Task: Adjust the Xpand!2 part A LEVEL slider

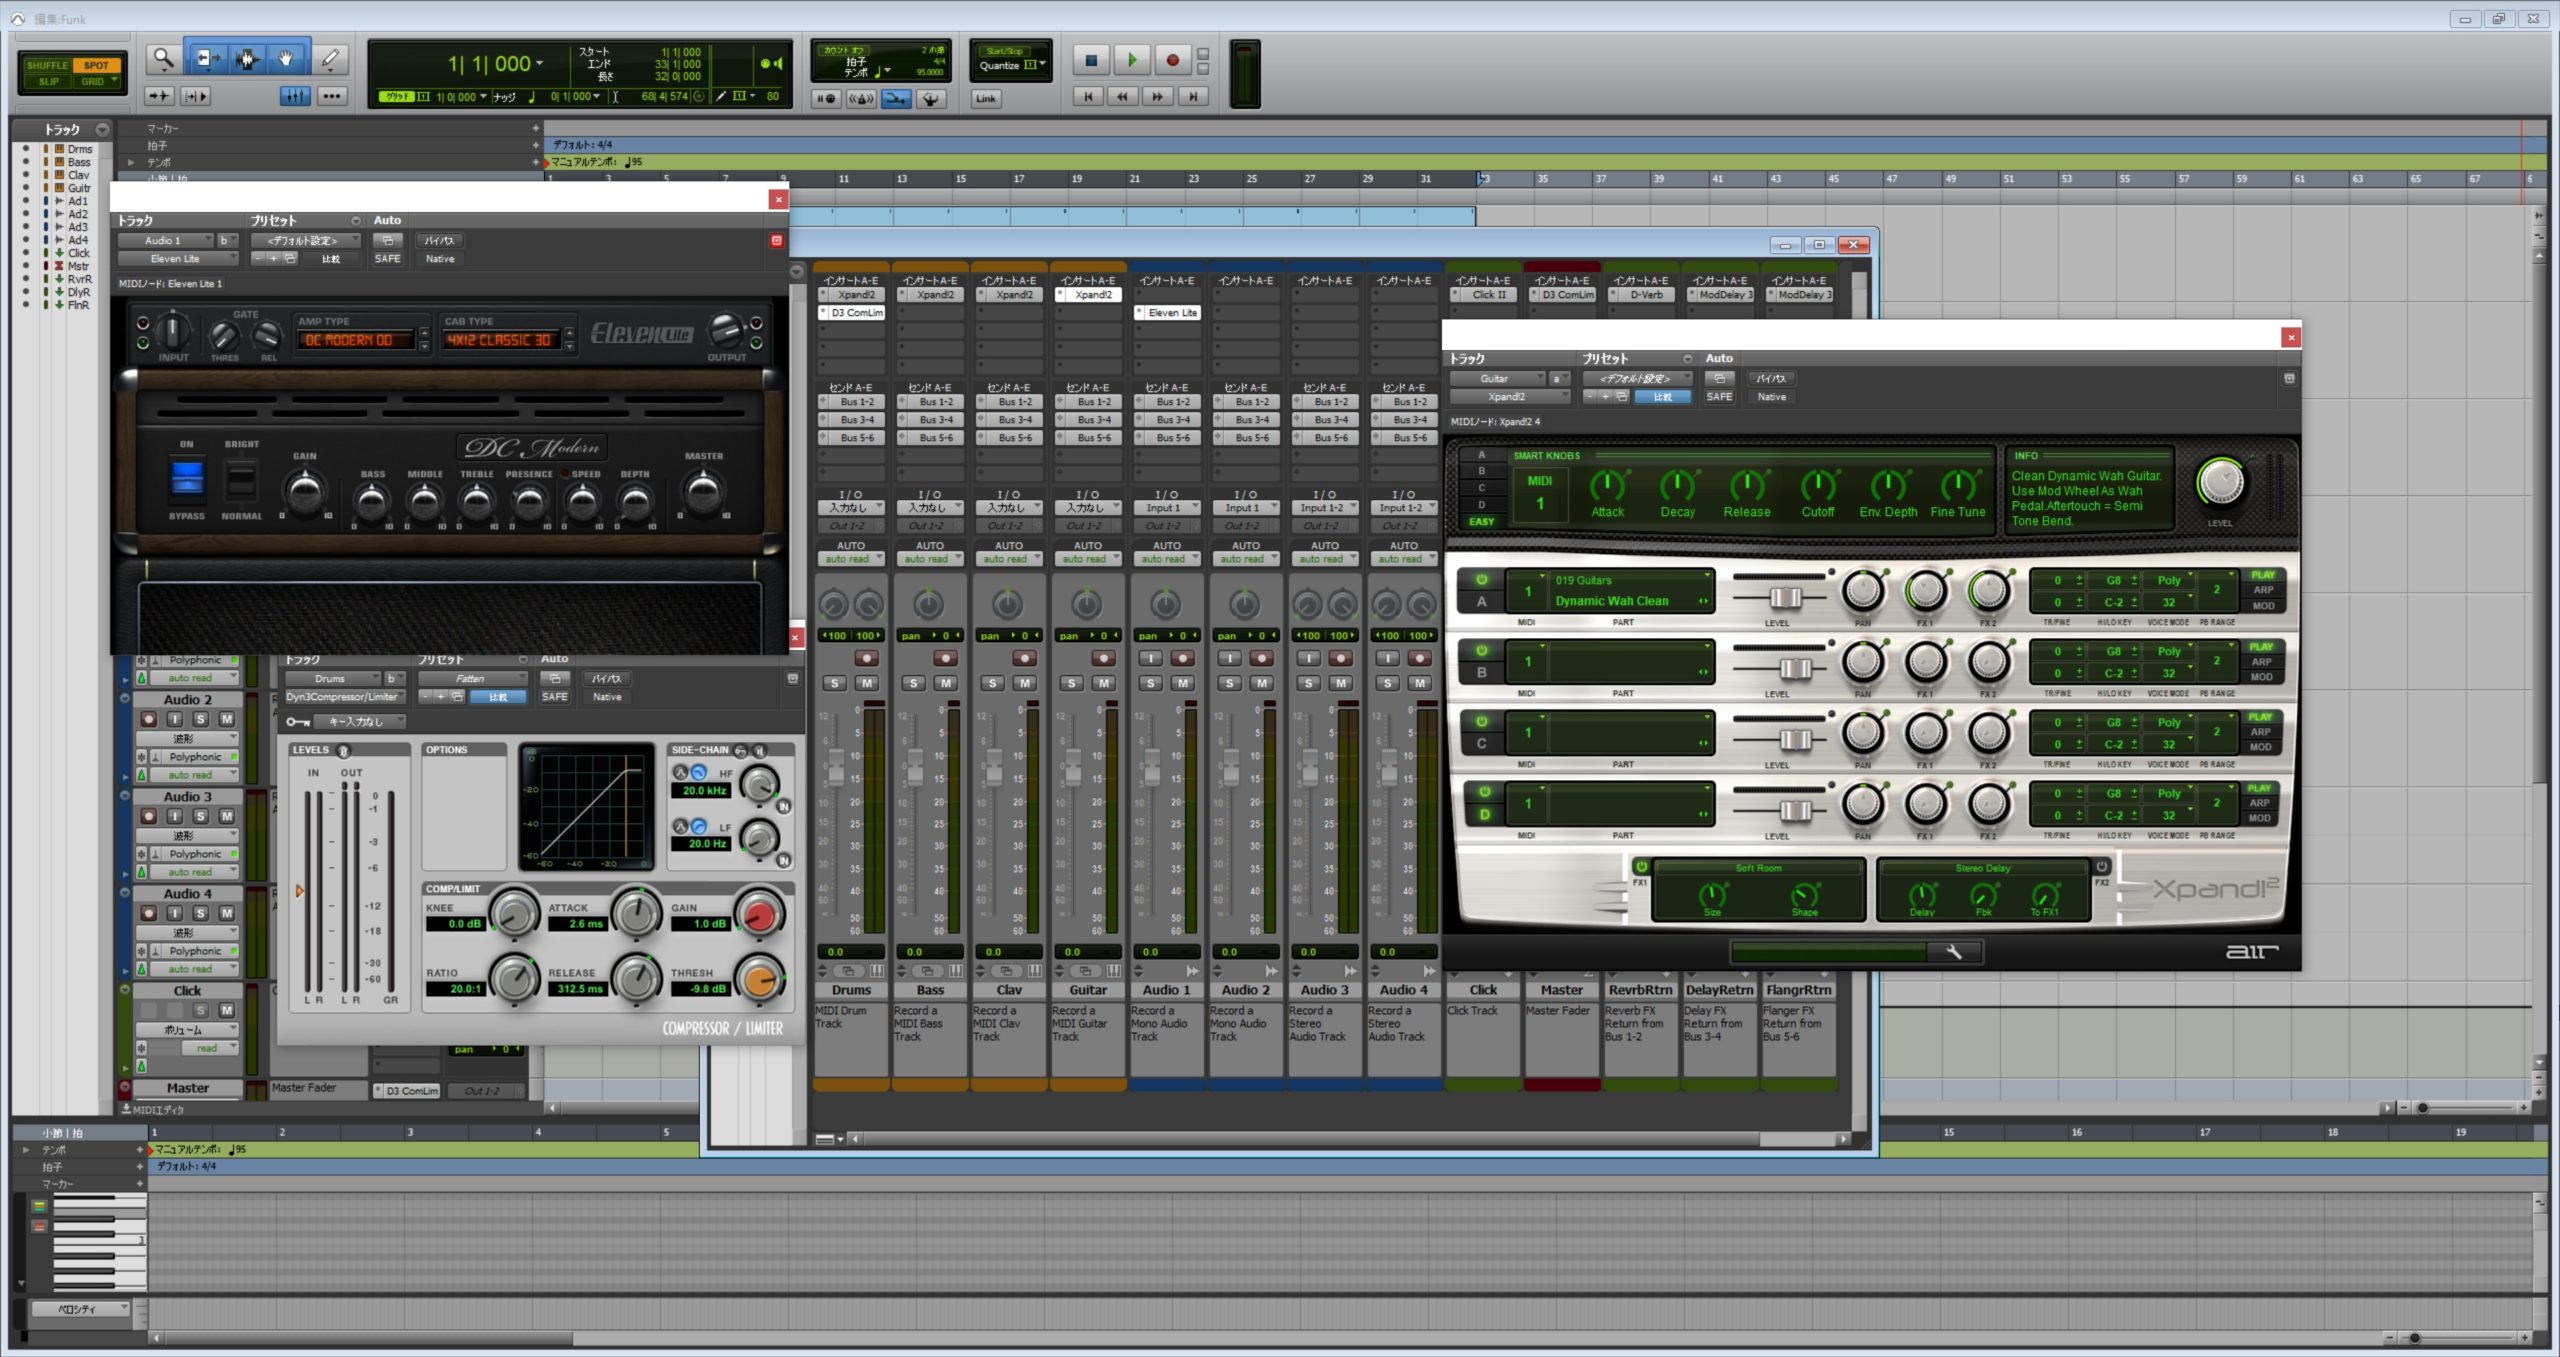Action: tap(1784, 598)
